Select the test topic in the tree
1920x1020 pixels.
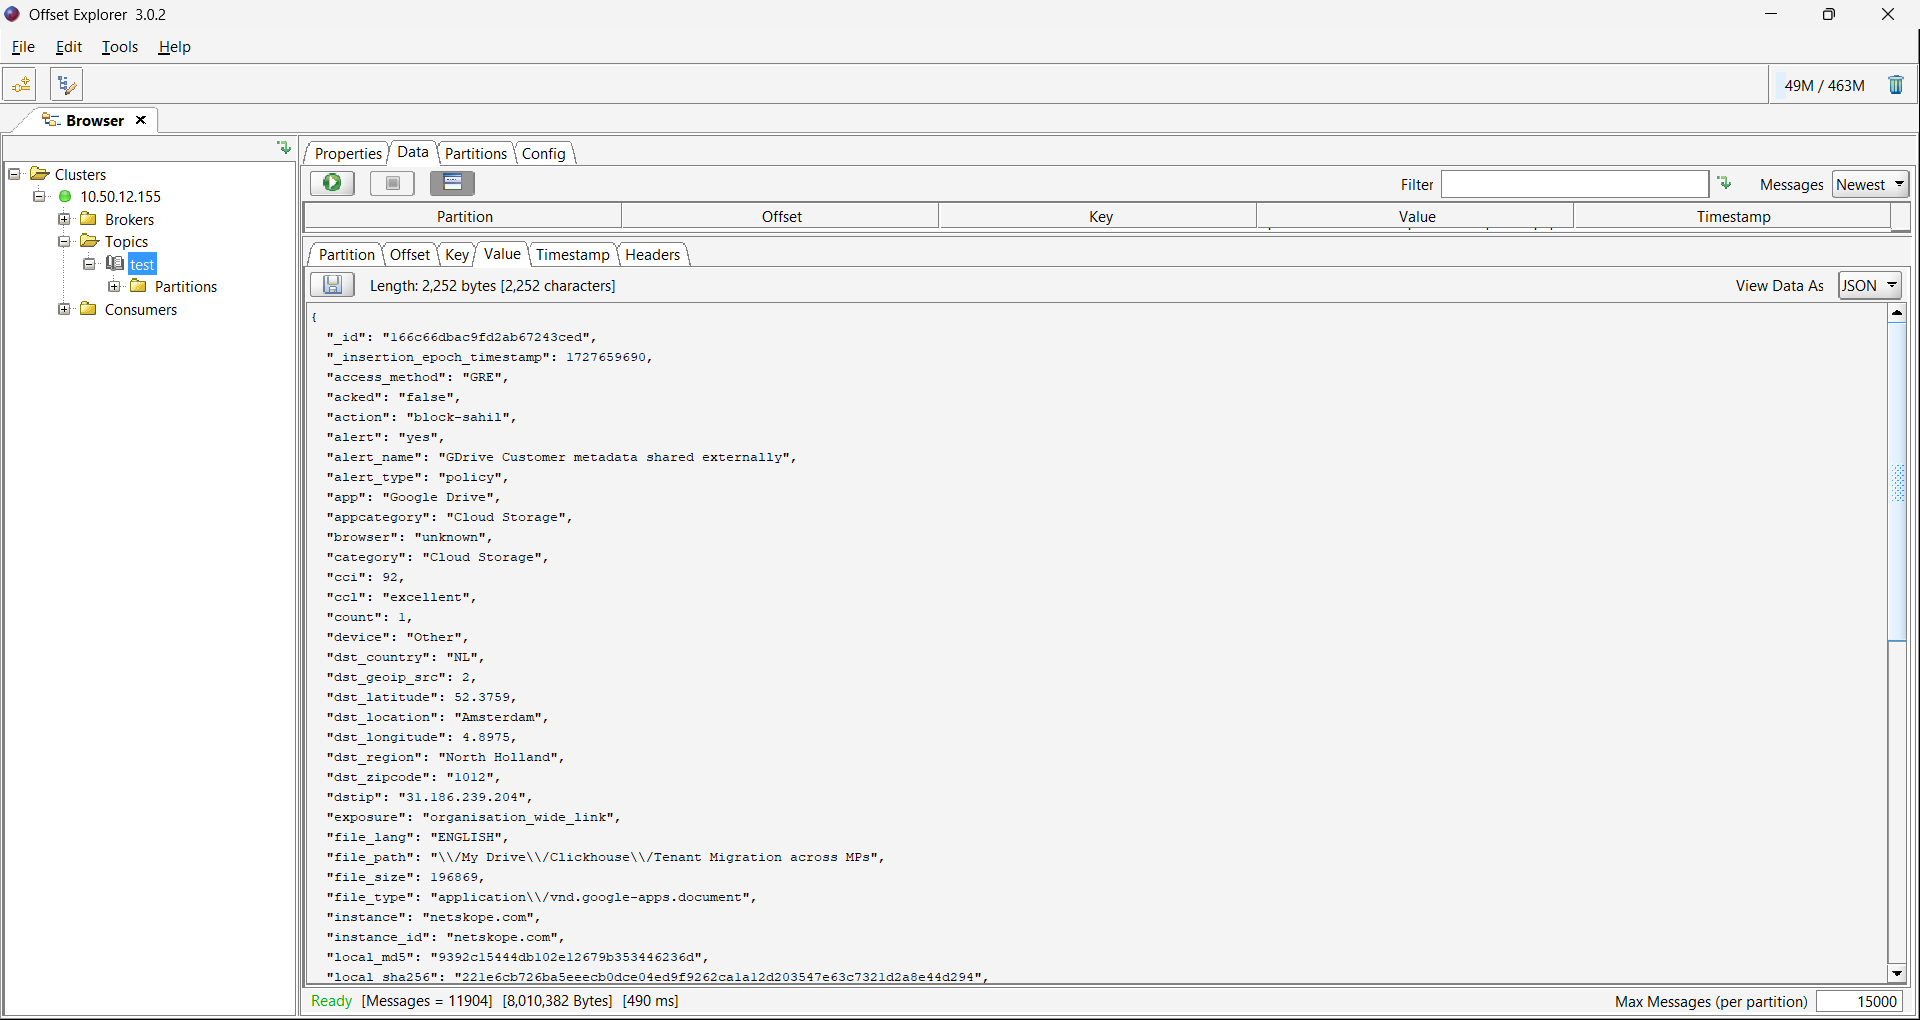pyautogui.click(x=142, y=264)
